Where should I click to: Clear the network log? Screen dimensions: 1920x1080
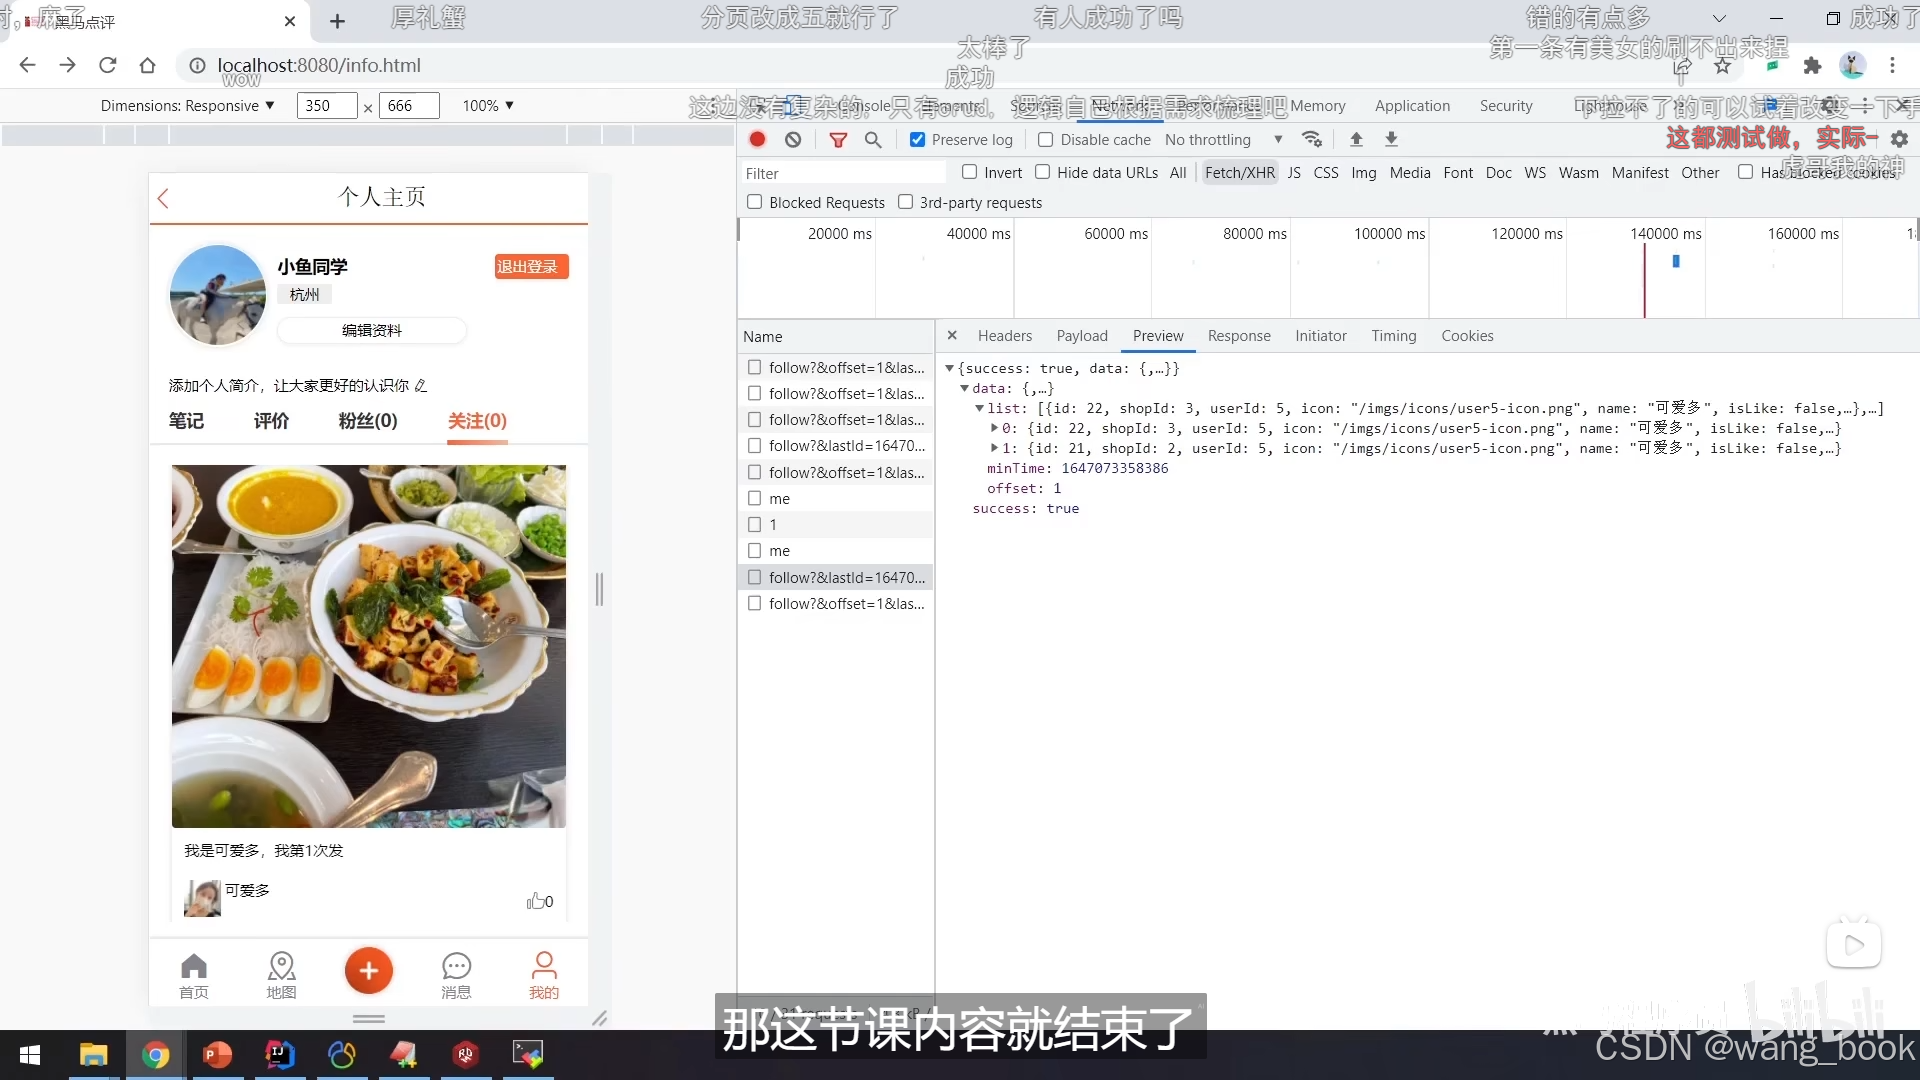(x=793, y=139)
